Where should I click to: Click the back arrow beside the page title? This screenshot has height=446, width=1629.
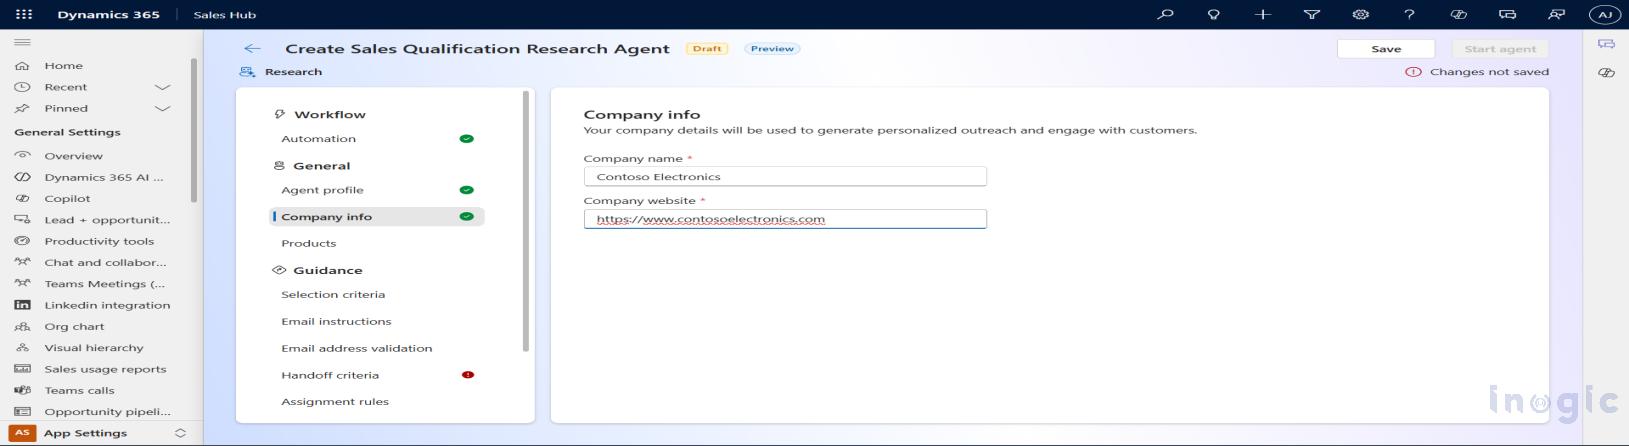252,48
